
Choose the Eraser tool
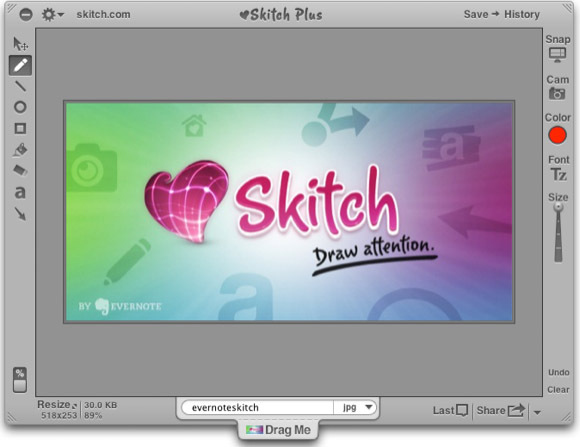[x=20, y=171]
